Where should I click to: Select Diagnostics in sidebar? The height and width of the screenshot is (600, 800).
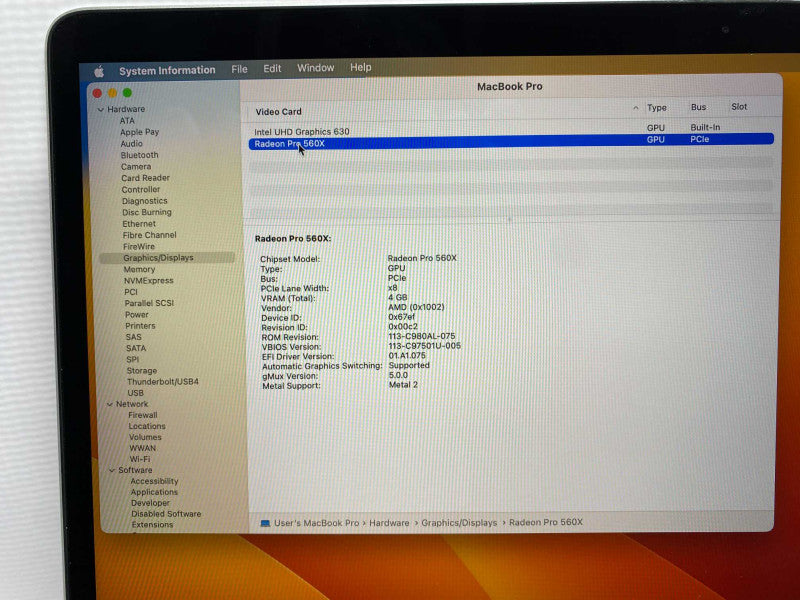point(144,201)
